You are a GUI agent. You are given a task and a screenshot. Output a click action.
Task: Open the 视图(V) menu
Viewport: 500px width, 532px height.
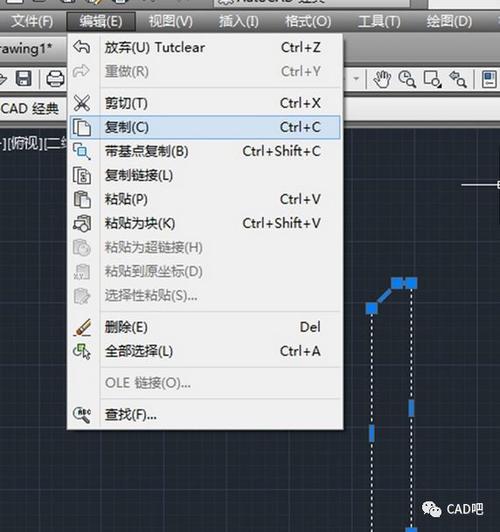point(171,22)
